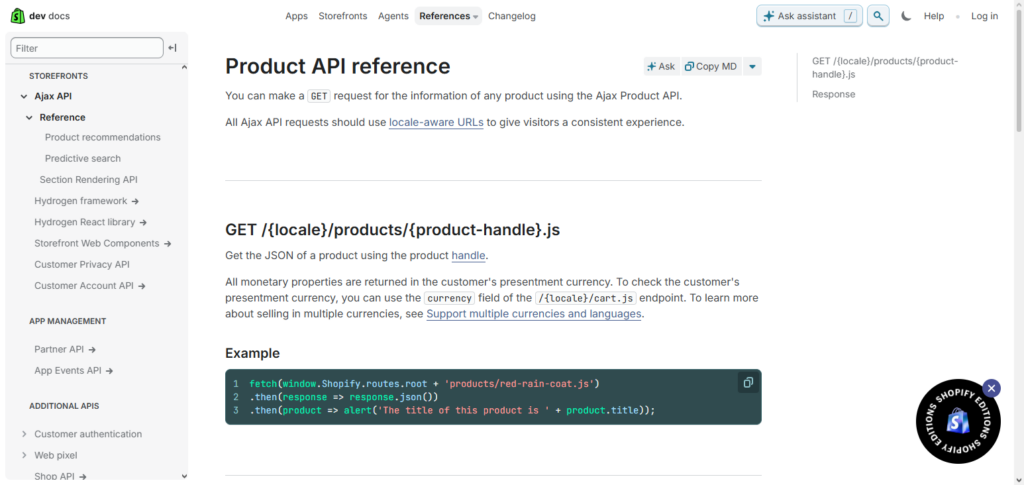
Task: Copy the example code snippet
Action: point(748,383)
